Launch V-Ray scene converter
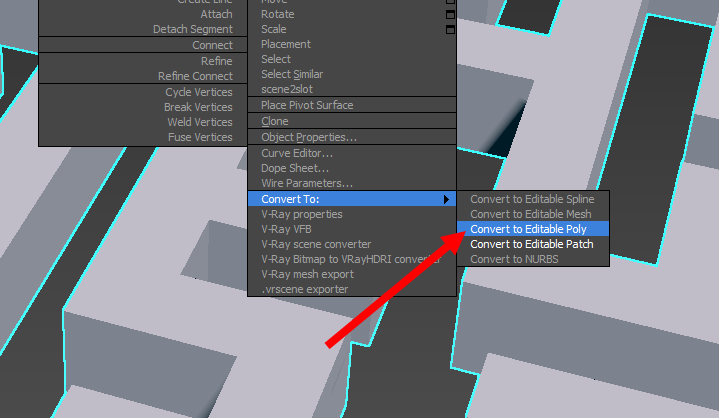 click(352, 244)
